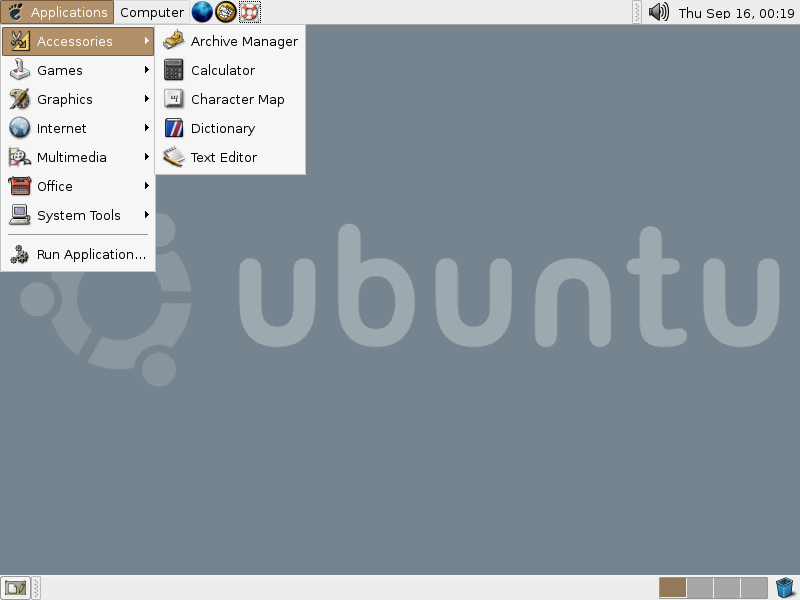This screenshot has height=600, width=800.
Task: Click the Dictionary book icon
Action: point(174,128)
